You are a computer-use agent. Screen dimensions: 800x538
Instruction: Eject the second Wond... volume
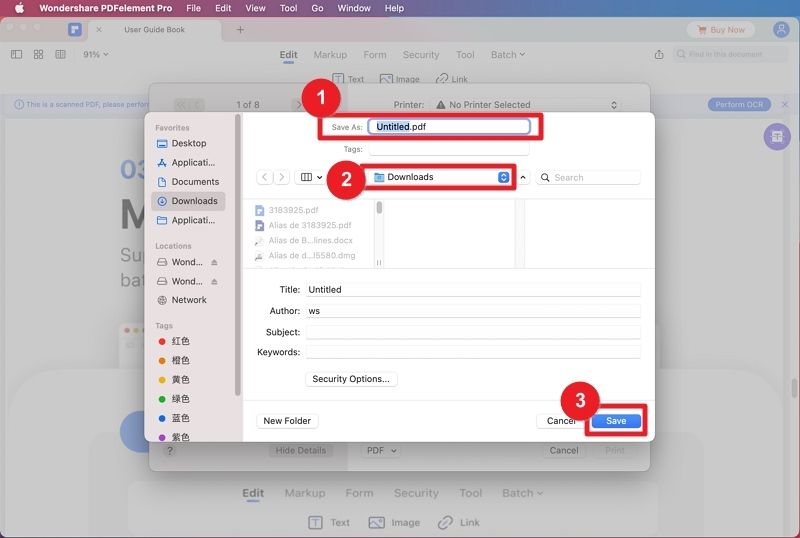(214, 282)
